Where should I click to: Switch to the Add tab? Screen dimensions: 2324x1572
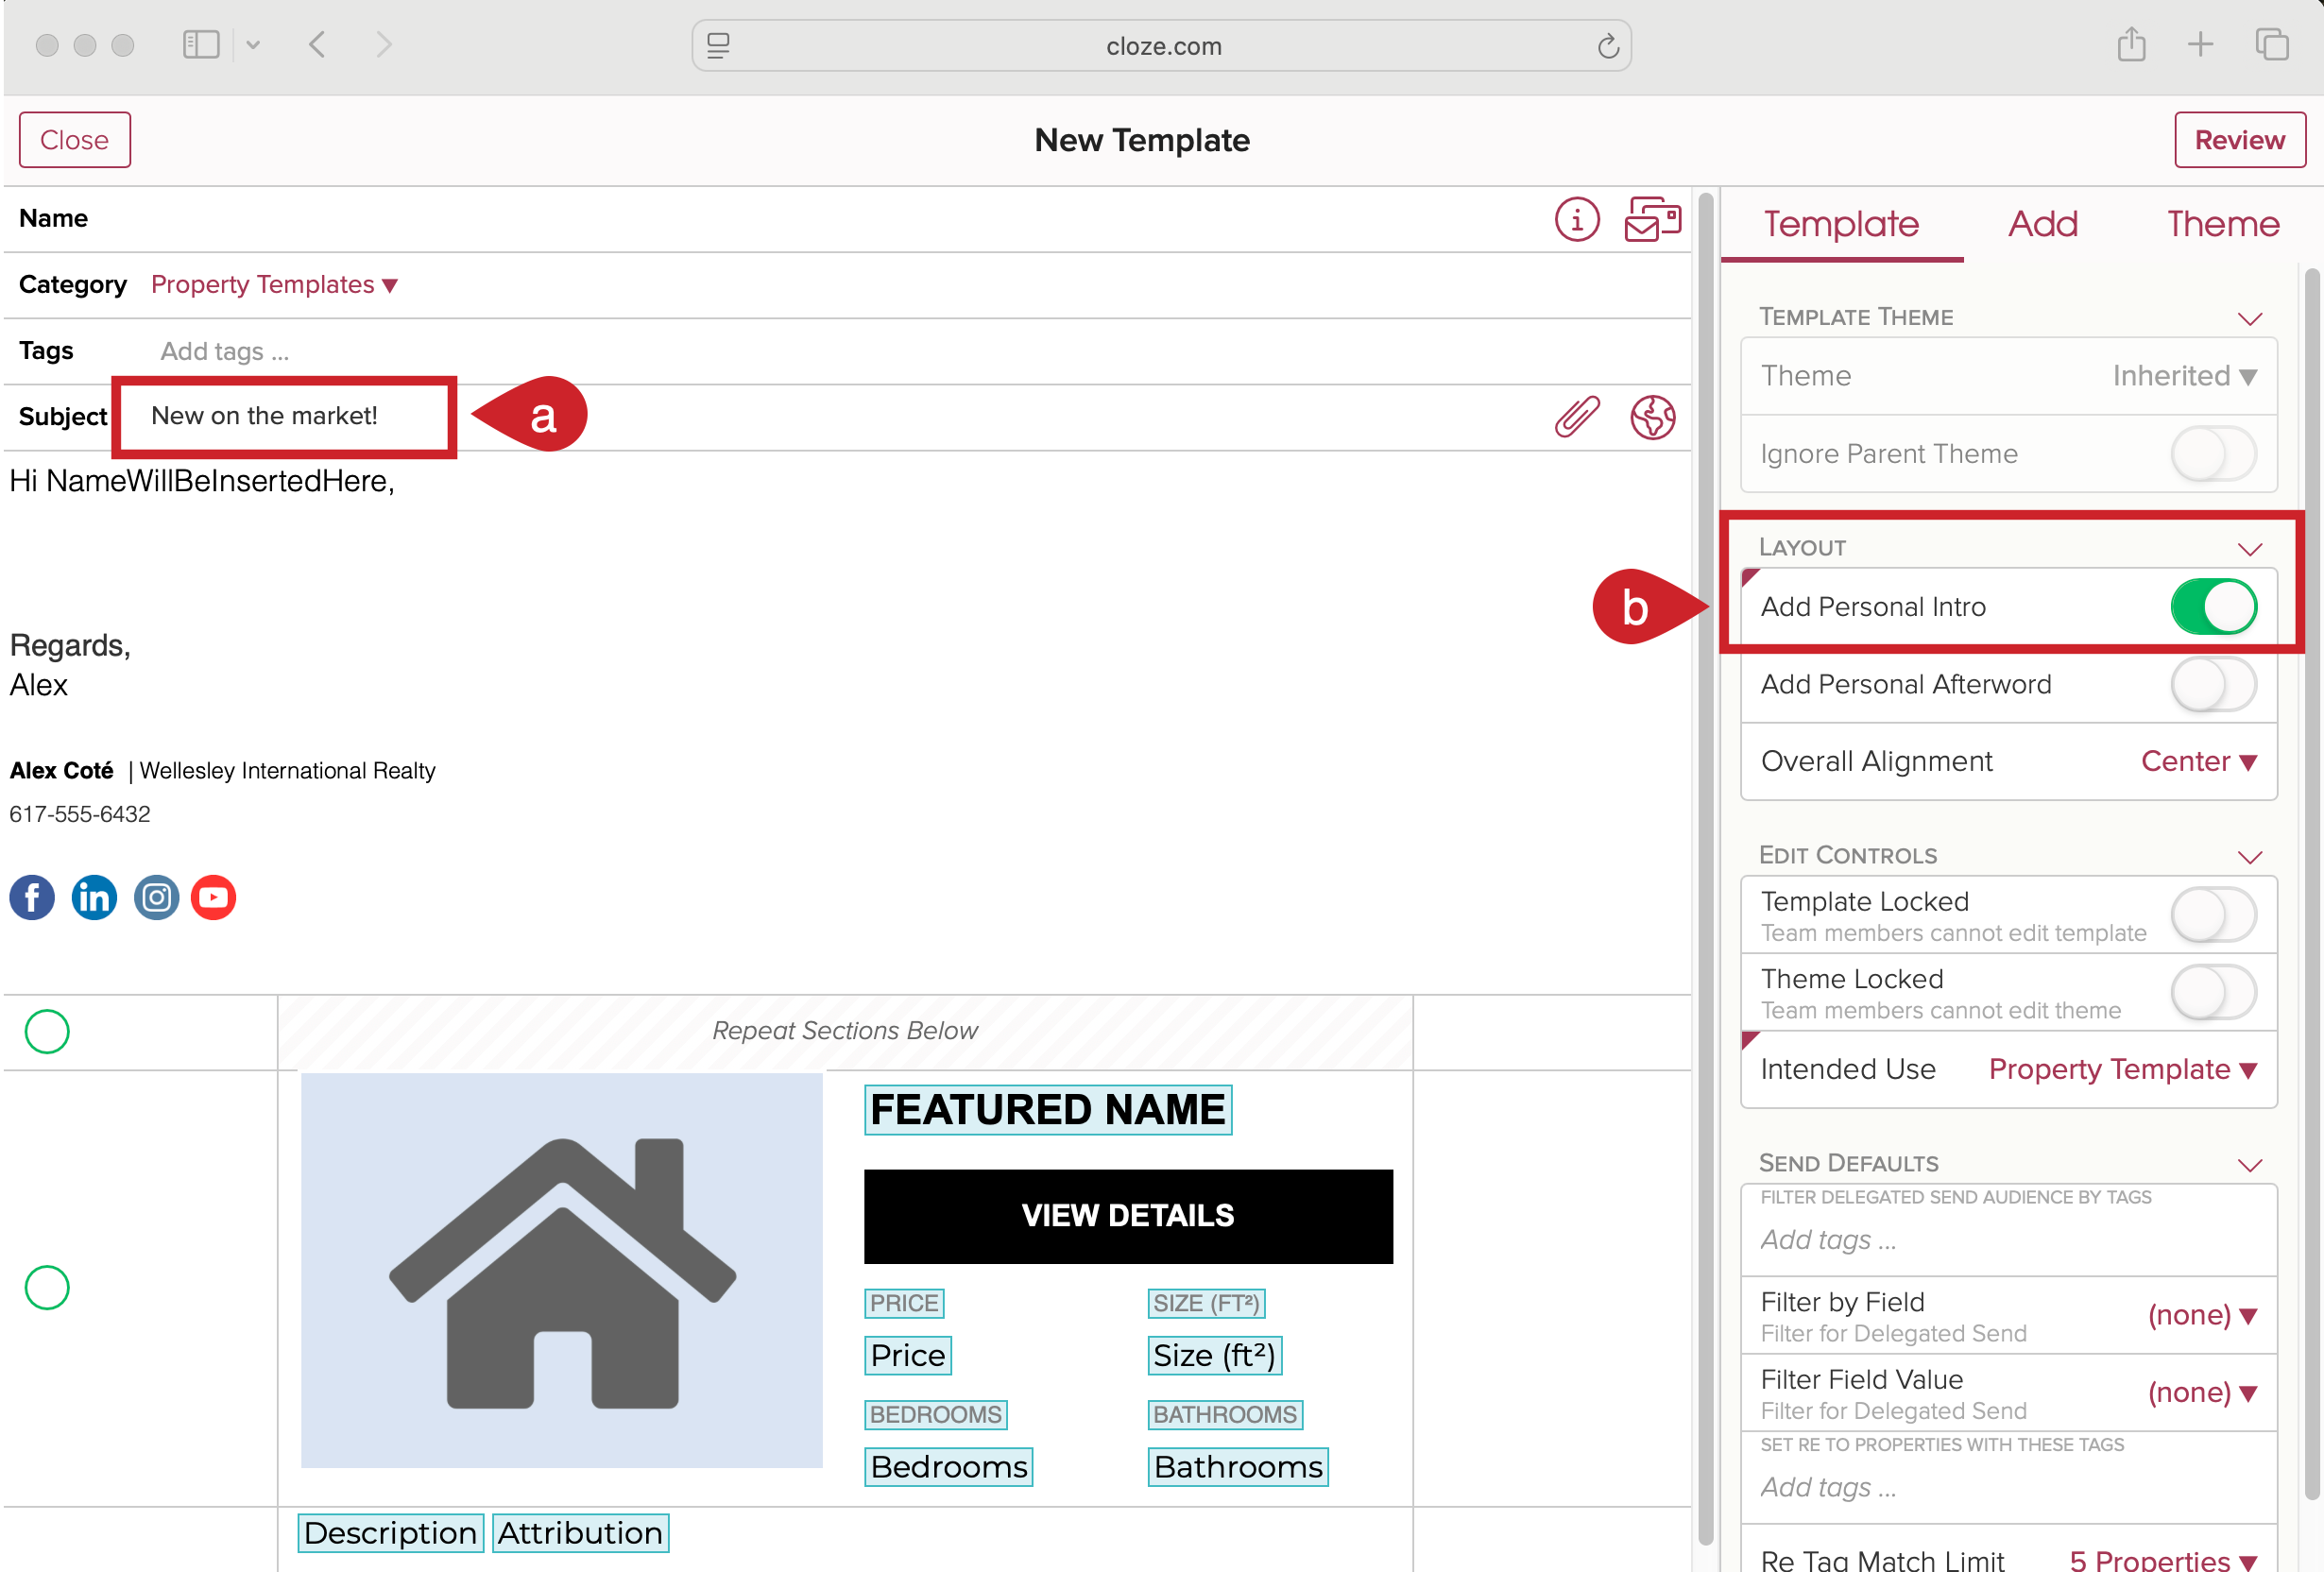click(x=2043, y=223)
